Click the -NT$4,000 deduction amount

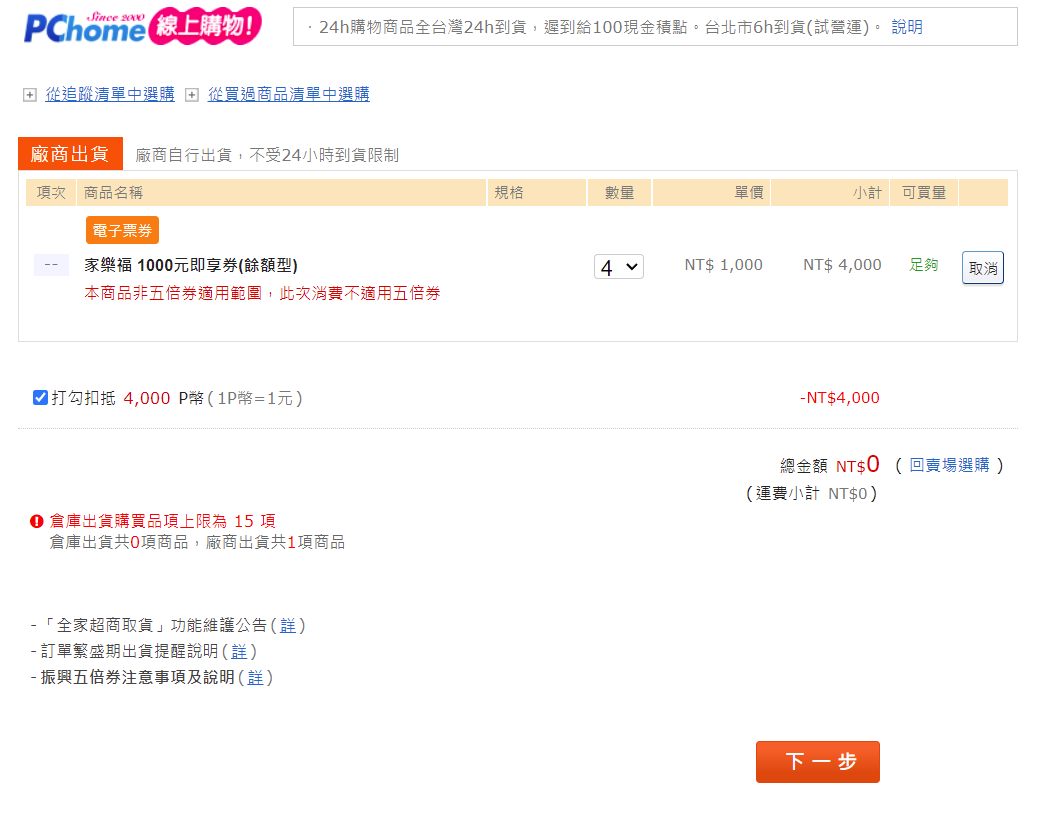point(839,398)
